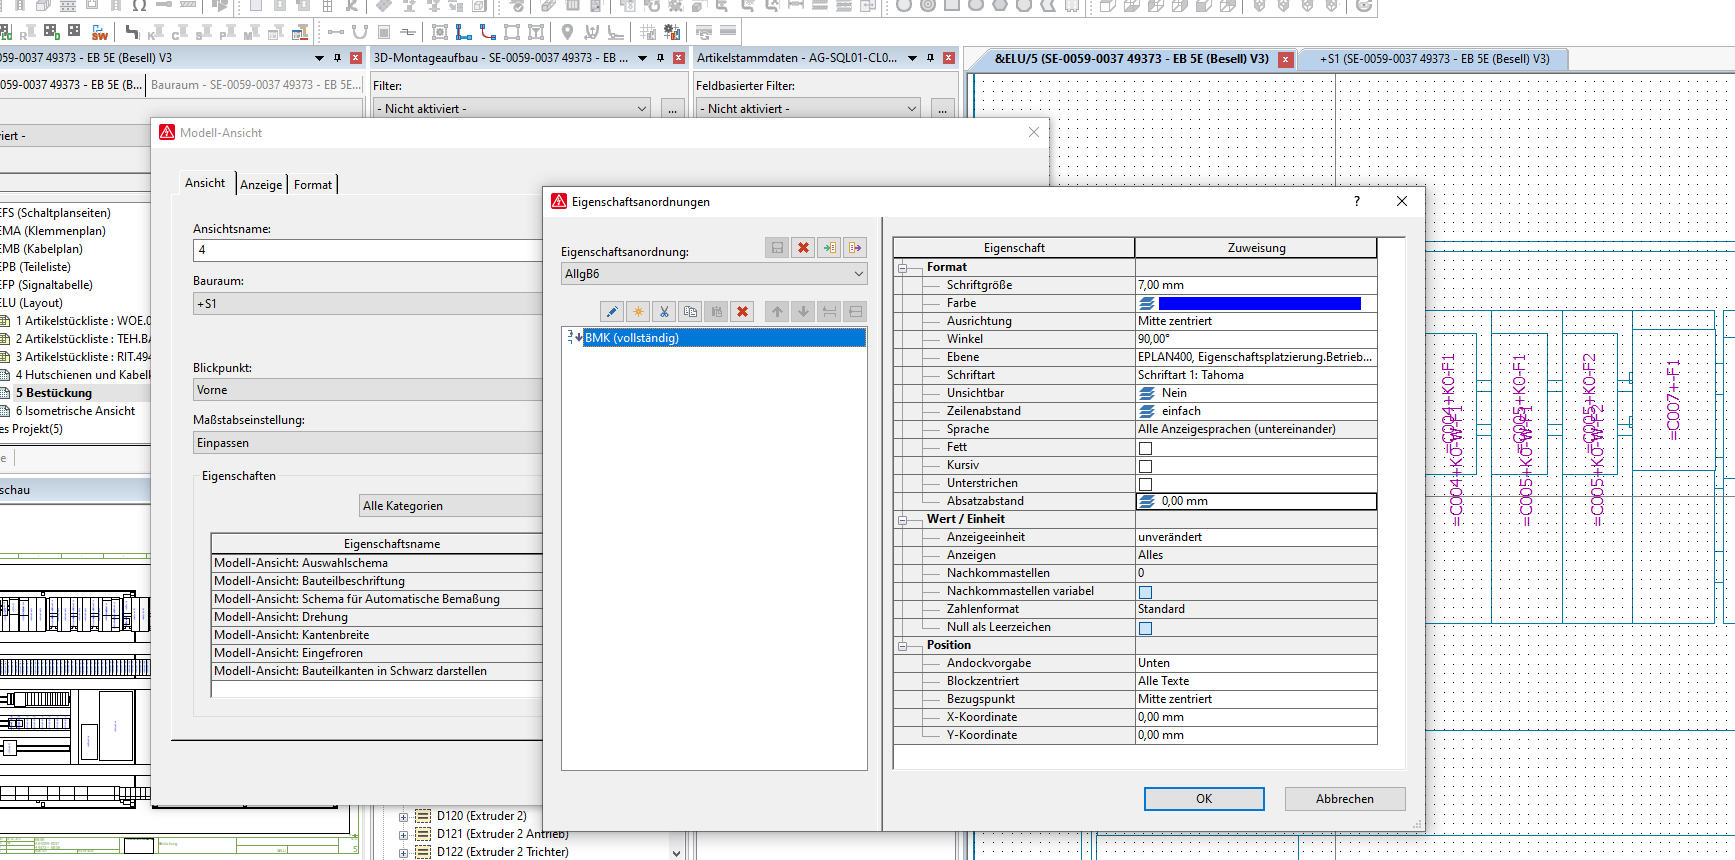
Task: Collapse the Format property group
Action: 903,268
